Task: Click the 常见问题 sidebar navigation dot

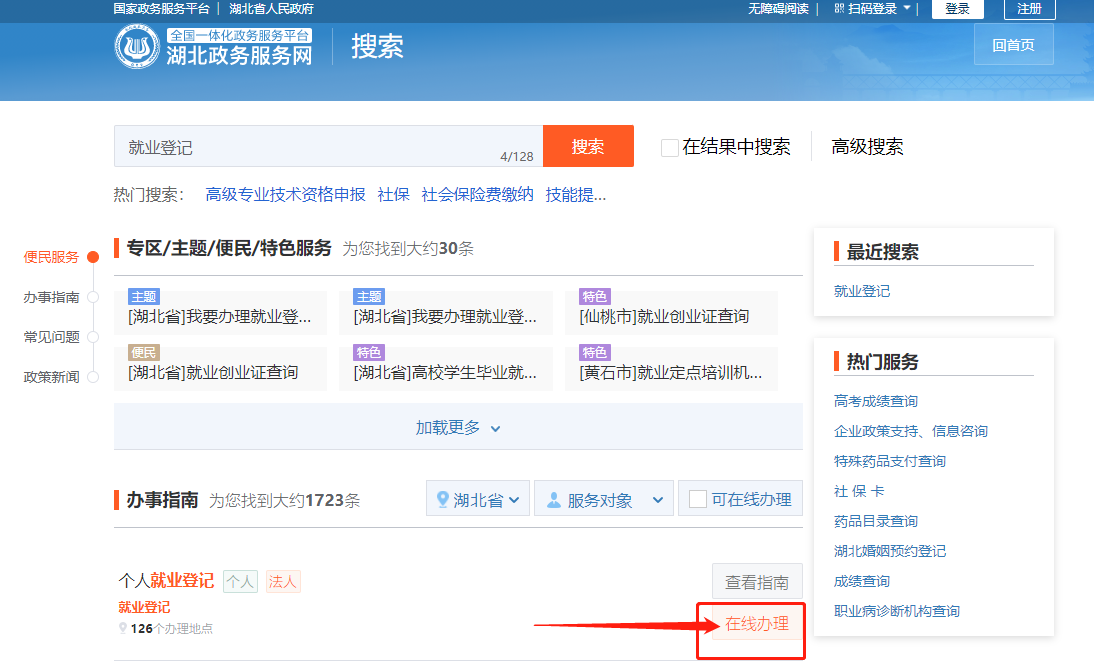Action: pos(93,337)
